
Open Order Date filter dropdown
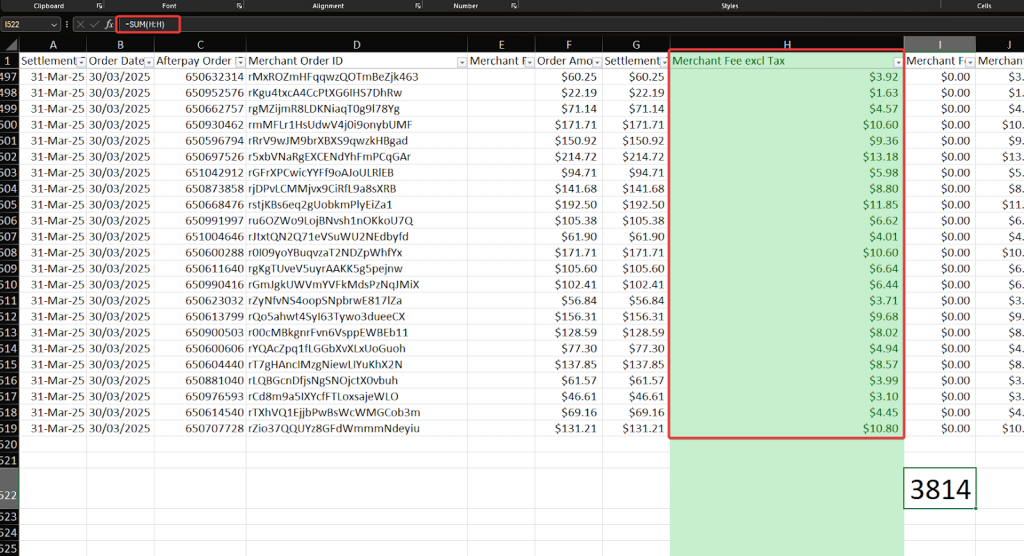click(149, 62)
